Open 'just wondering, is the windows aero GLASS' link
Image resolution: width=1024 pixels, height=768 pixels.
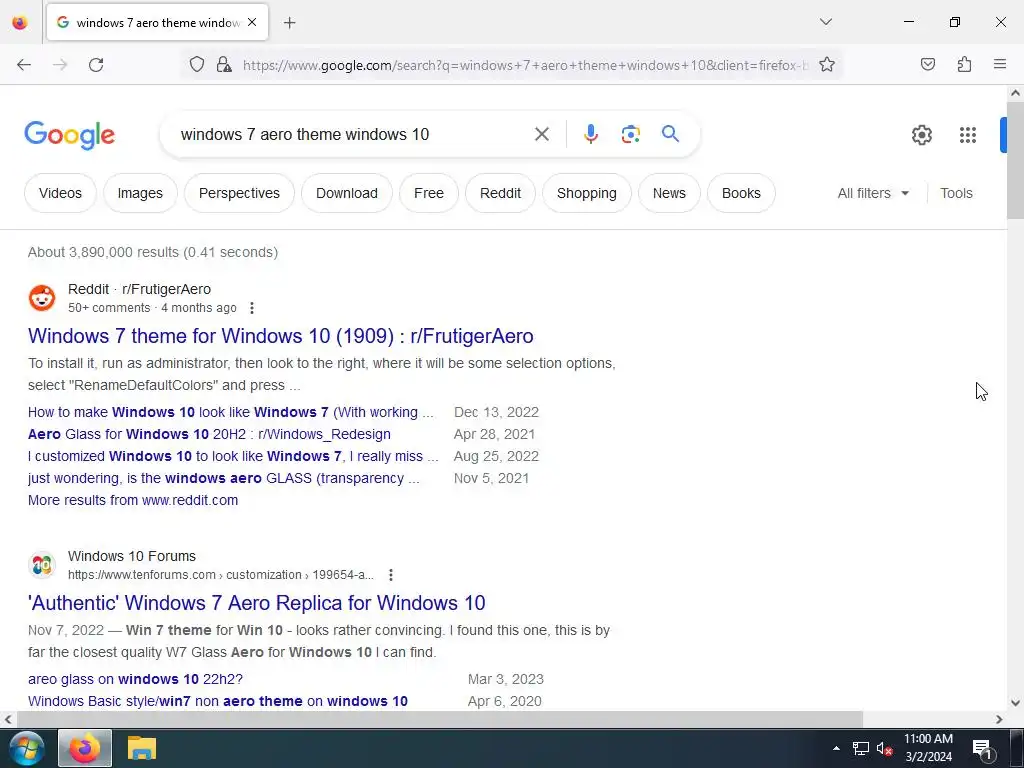(224, 479)
